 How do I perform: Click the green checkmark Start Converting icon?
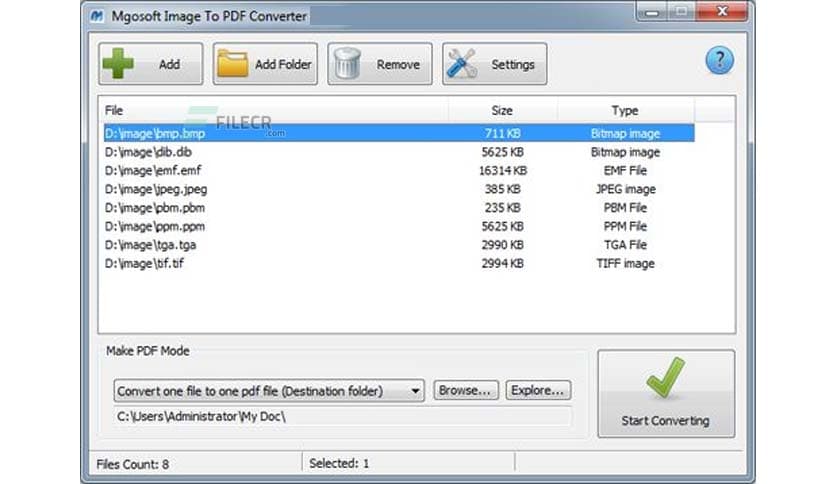(x=665, y=377)
